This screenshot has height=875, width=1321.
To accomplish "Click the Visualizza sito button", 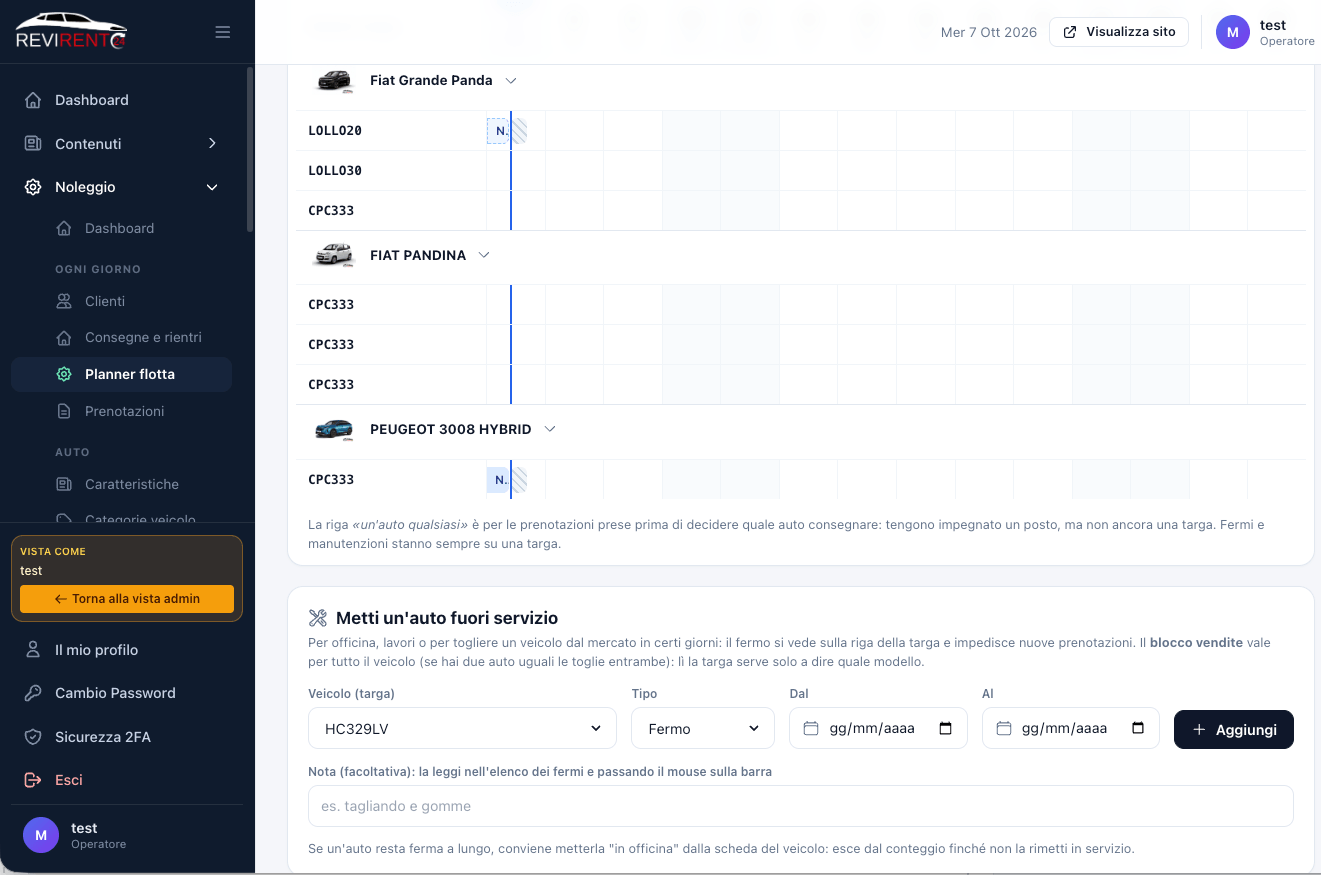I will coord(1119,32).
